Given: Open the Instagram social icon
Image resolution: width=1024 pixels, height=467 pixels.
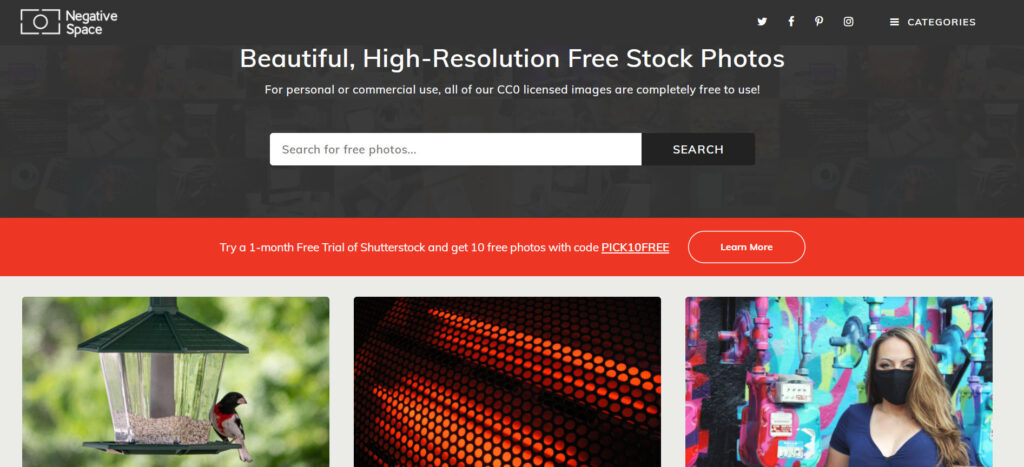Looking at the screenshot, I should [848, 22].
